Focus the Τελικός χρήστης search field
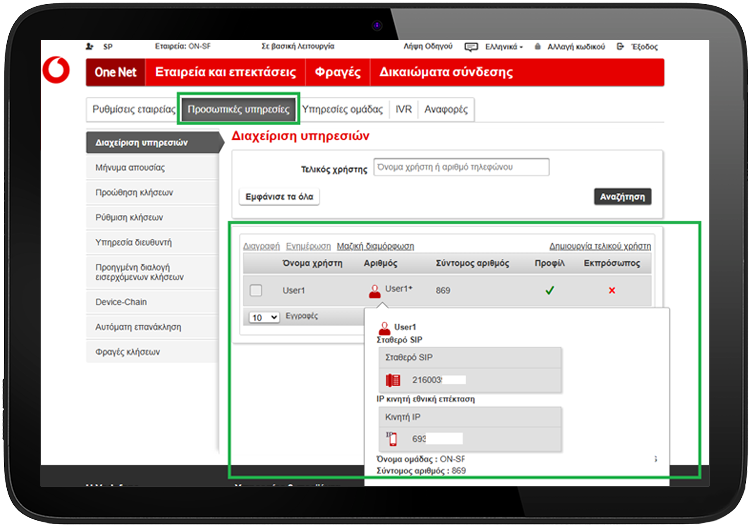The height and width of the screenshot is (527, 750). [x=461, y=167]
